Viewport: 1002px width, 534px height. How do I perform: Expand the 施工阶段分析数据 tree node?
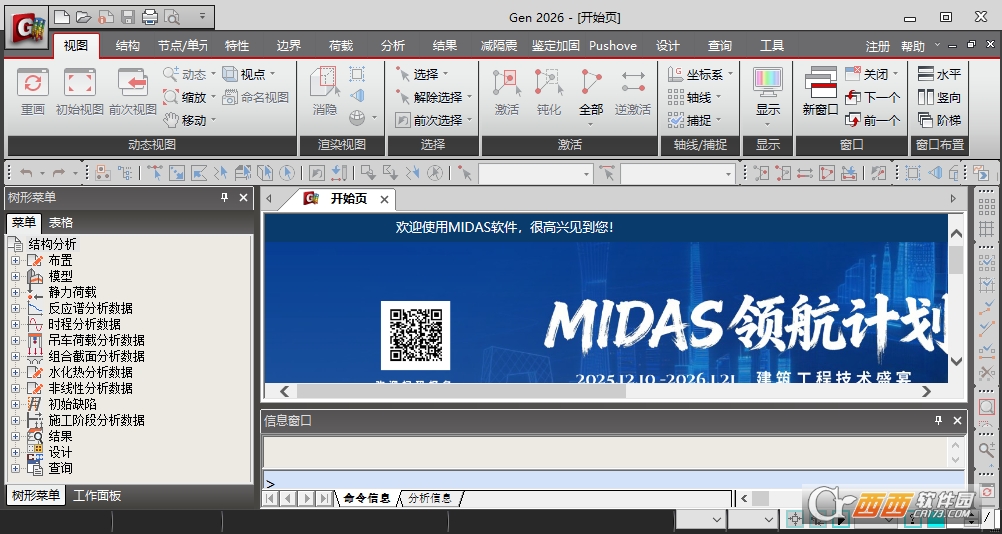pos(15,420)
